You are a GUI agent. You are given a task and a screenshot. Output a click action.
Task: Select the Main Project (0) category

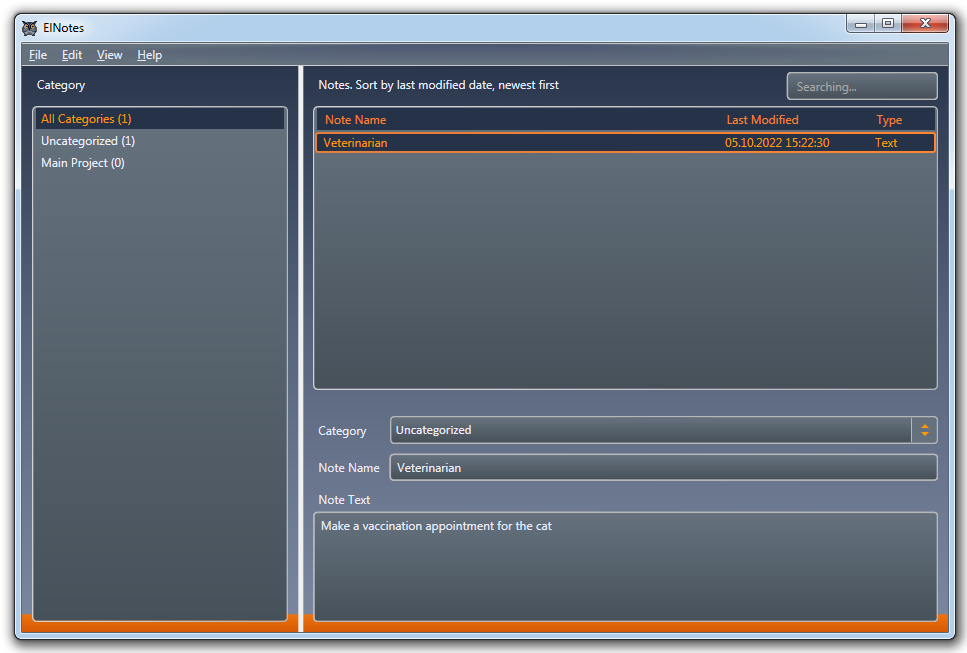click(159, 163)
